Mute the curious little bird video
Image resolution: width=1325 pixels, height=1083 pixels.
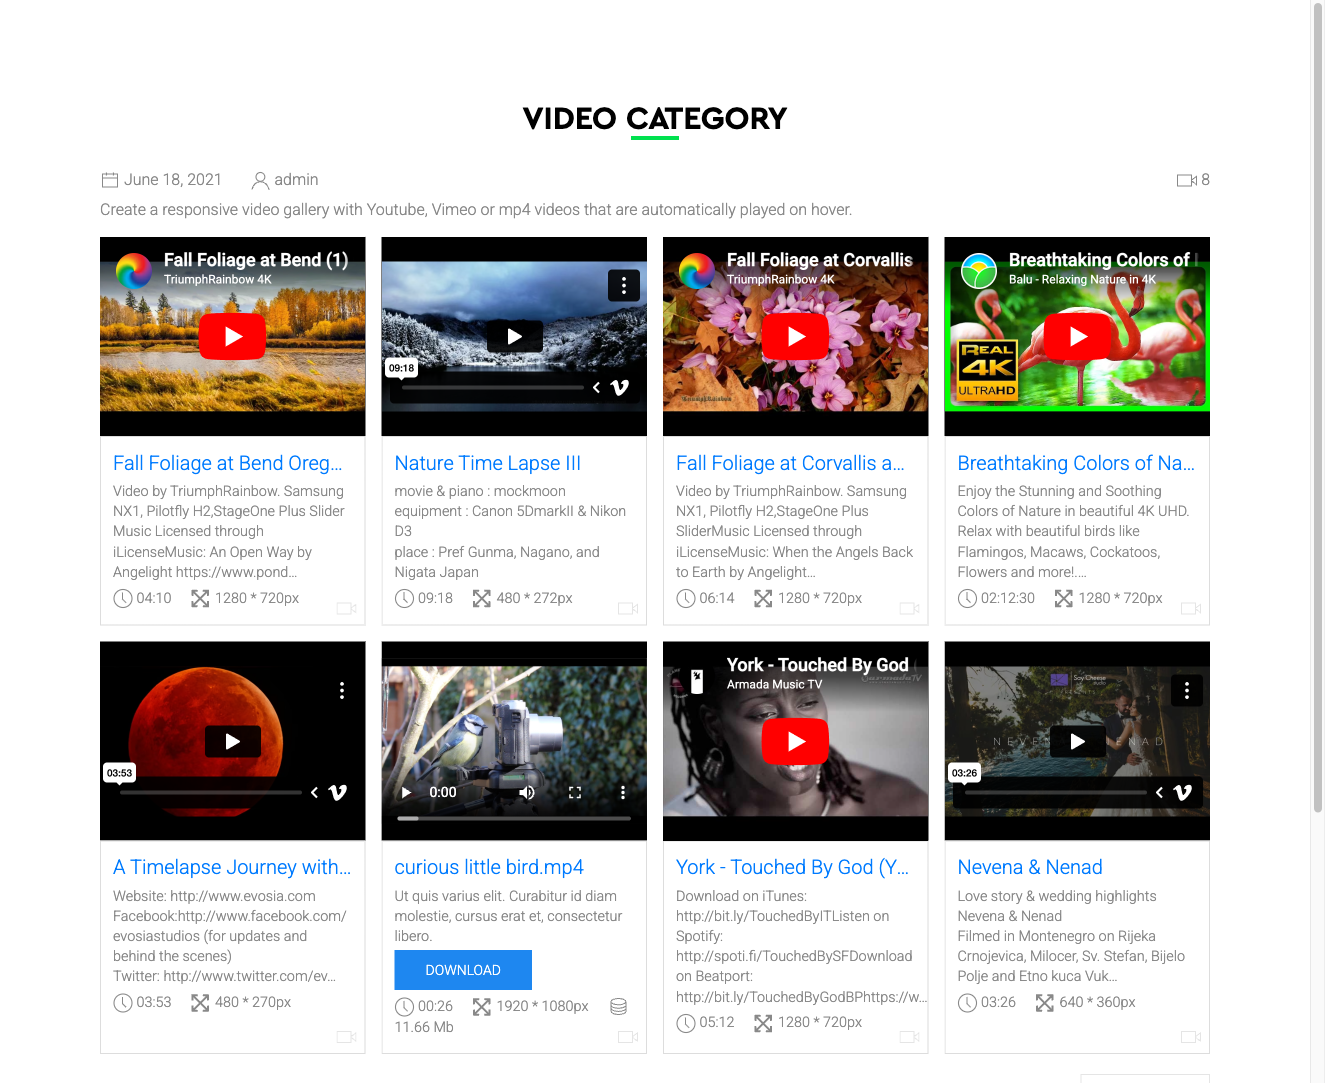tap(527, 791)
